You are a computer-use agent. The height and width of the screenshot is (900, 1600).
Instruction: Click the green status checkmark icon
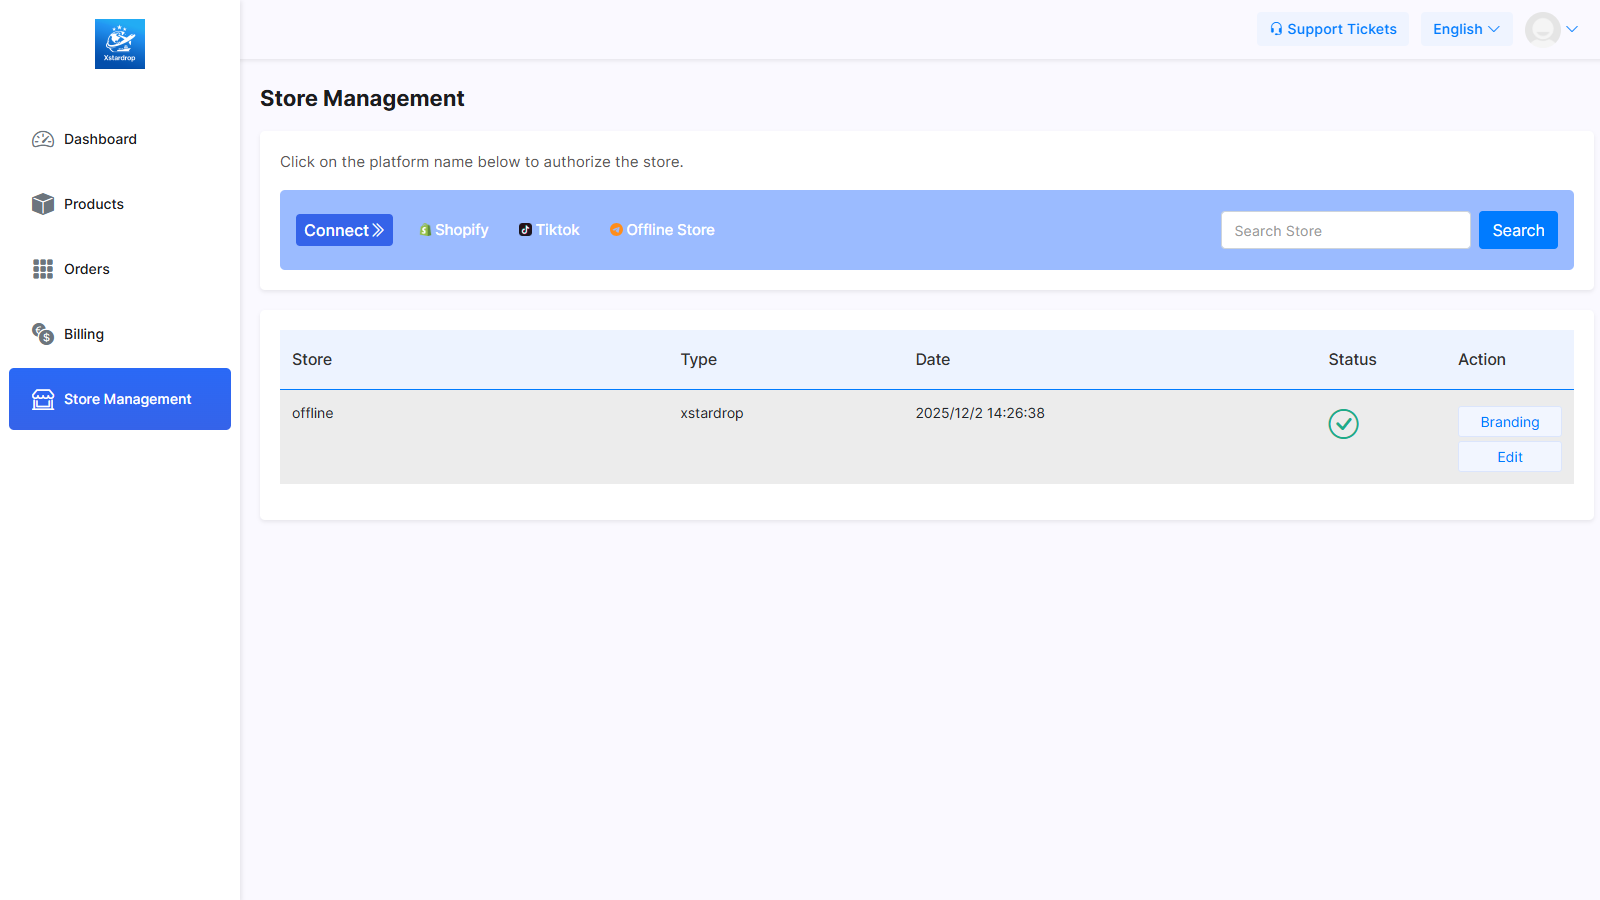click(x=1343, y=424)
